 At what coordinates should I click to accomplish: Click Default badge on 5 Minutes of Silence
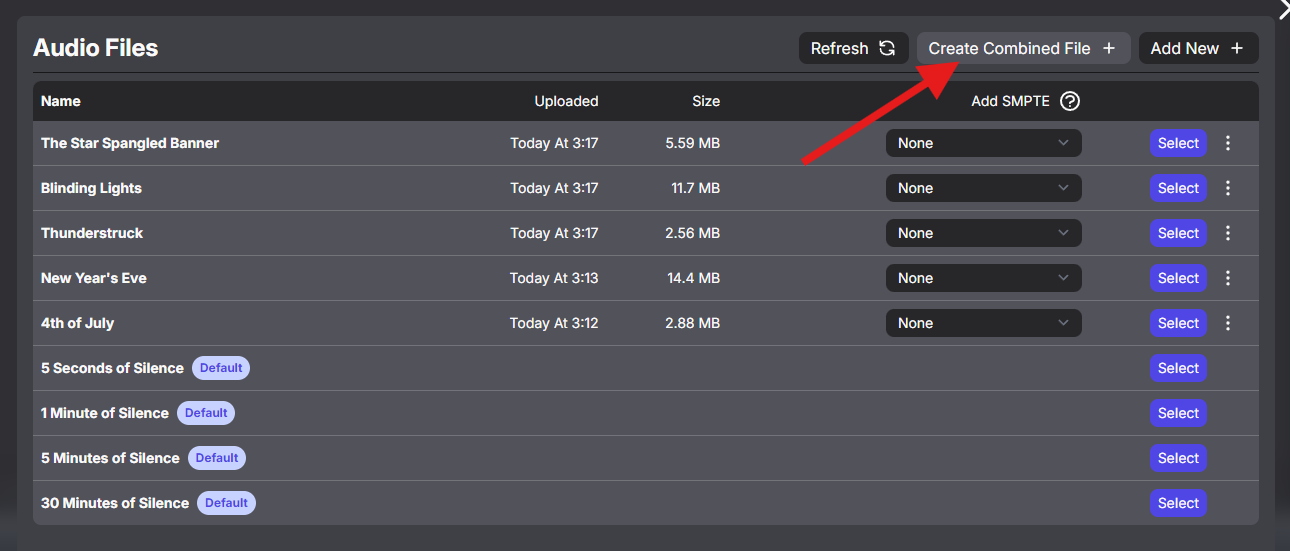click(217, 458)
